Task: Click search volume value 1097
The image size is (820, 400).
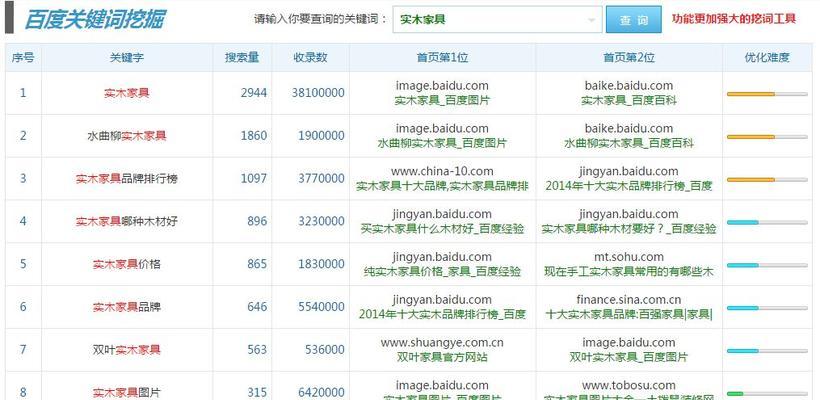Action: [x=254, y=179]
